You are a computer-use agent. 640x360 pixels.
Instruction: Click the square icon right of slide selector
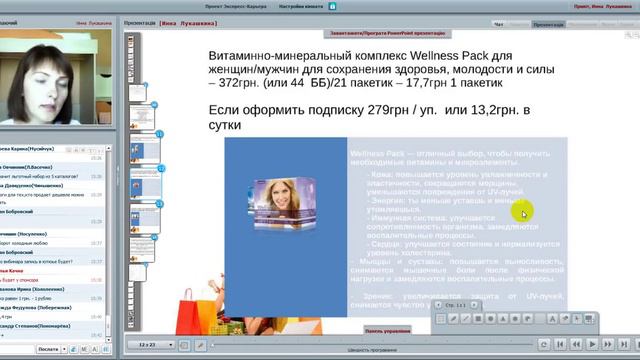(x=184, y=345)
